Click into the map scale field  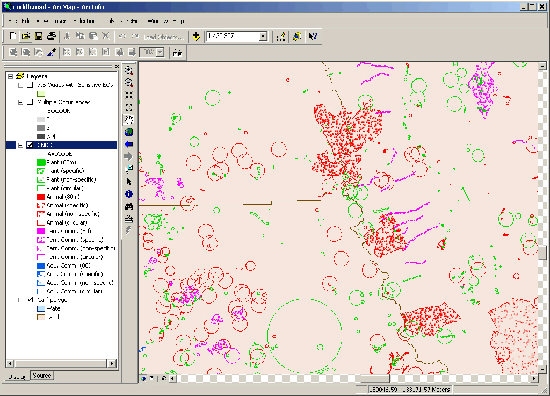click(233, 36)
